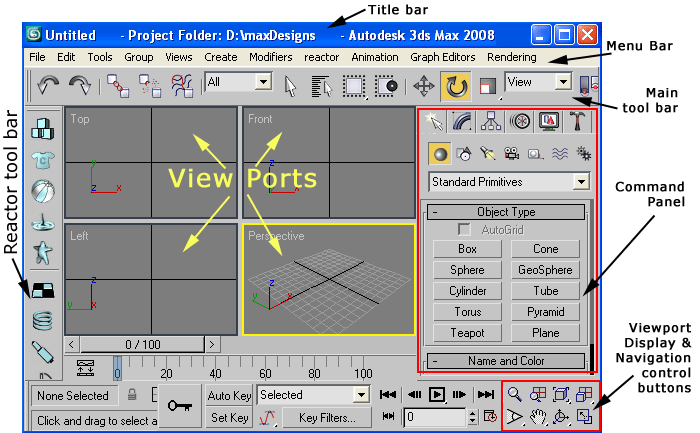Click the reactor Cloth Collection shirt icon
Viewport: 700px width, 433px height.
pyautogui.click(x=43, y=160)
